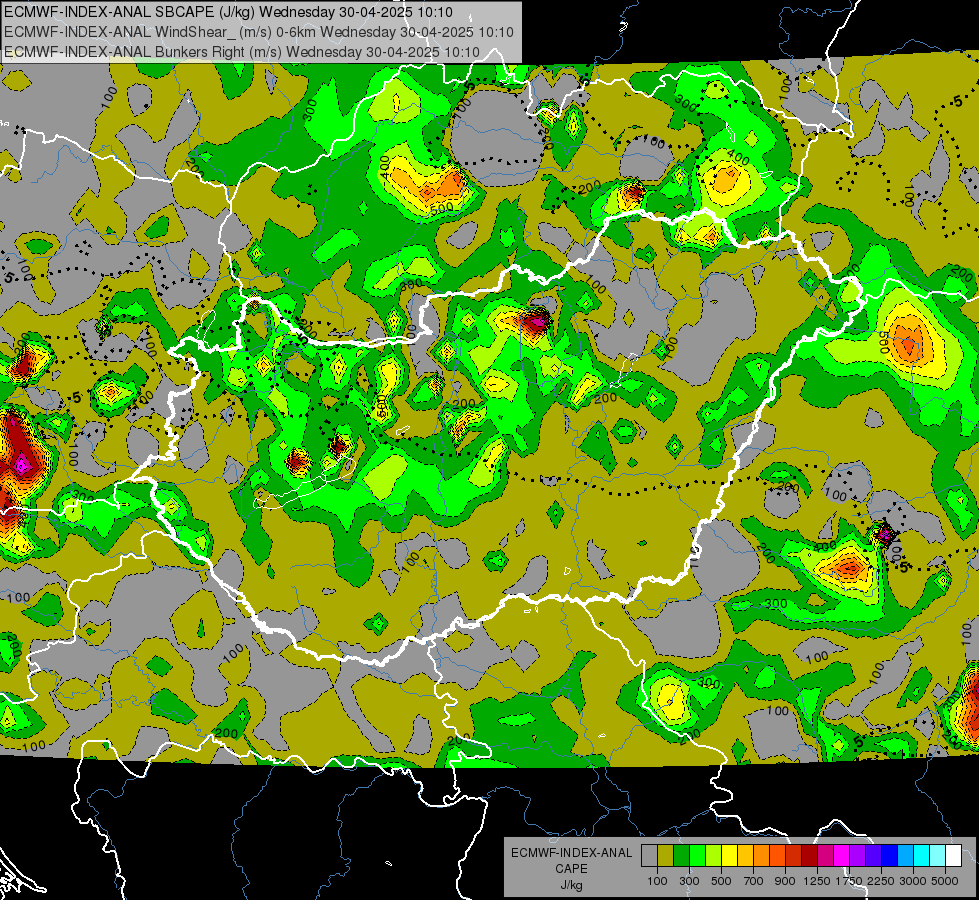Click the legend value 300
Viewport: 979px width, 900px height.
[689, 881]
